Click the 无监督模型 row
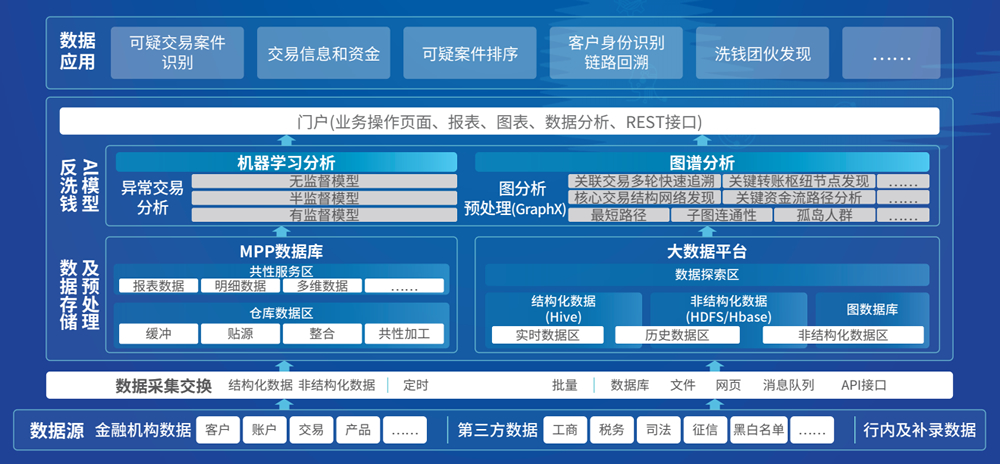The height and width of the screenshot is (464, 1000). pos(323,182)
